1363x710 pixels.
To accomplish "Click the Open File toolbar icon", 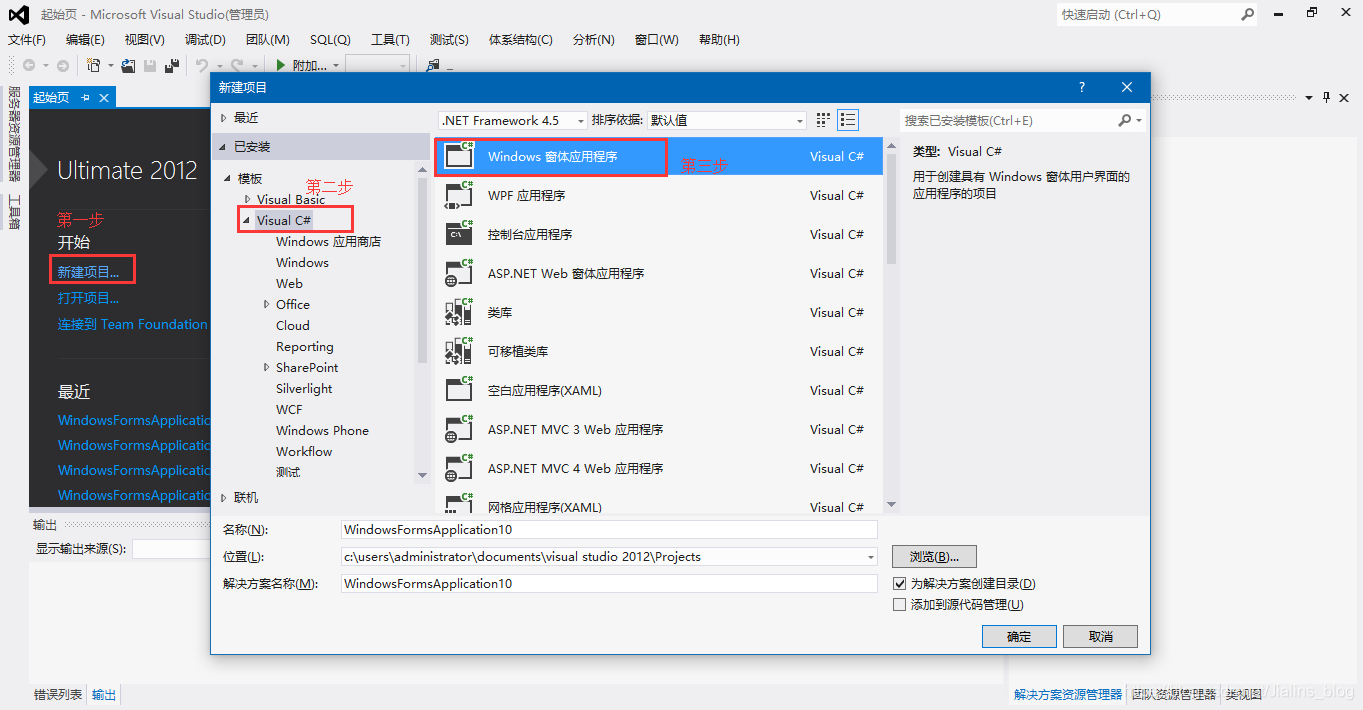I will click(x=128, y=65).
